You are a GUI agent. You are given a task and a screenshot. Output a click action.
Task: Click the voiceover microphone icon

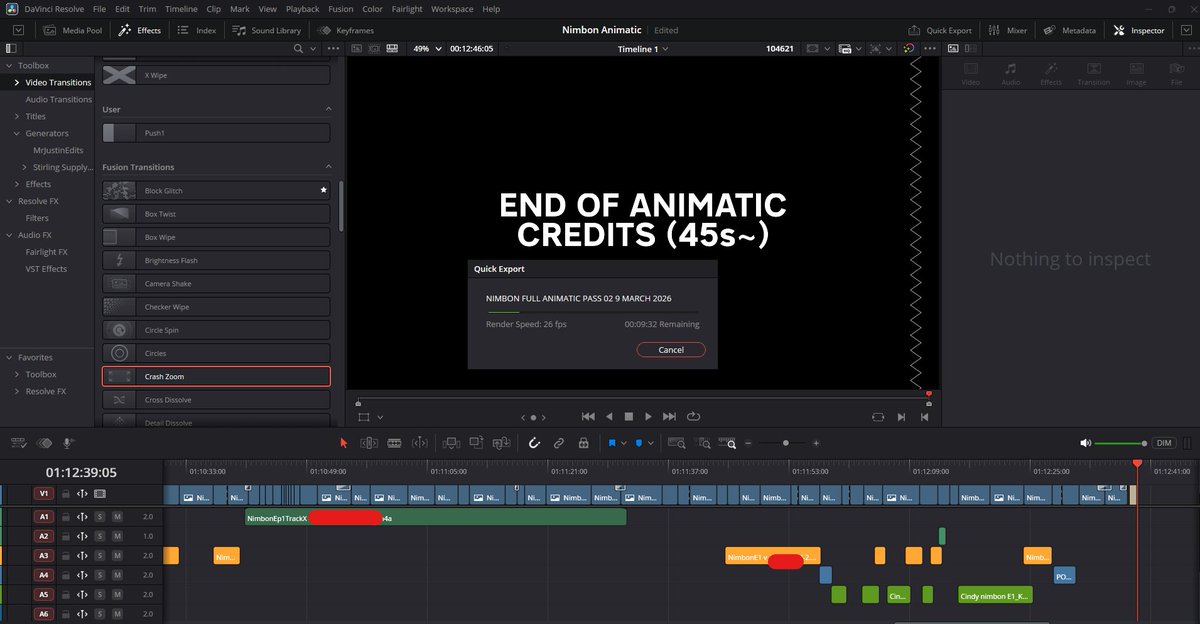point(68,442)
